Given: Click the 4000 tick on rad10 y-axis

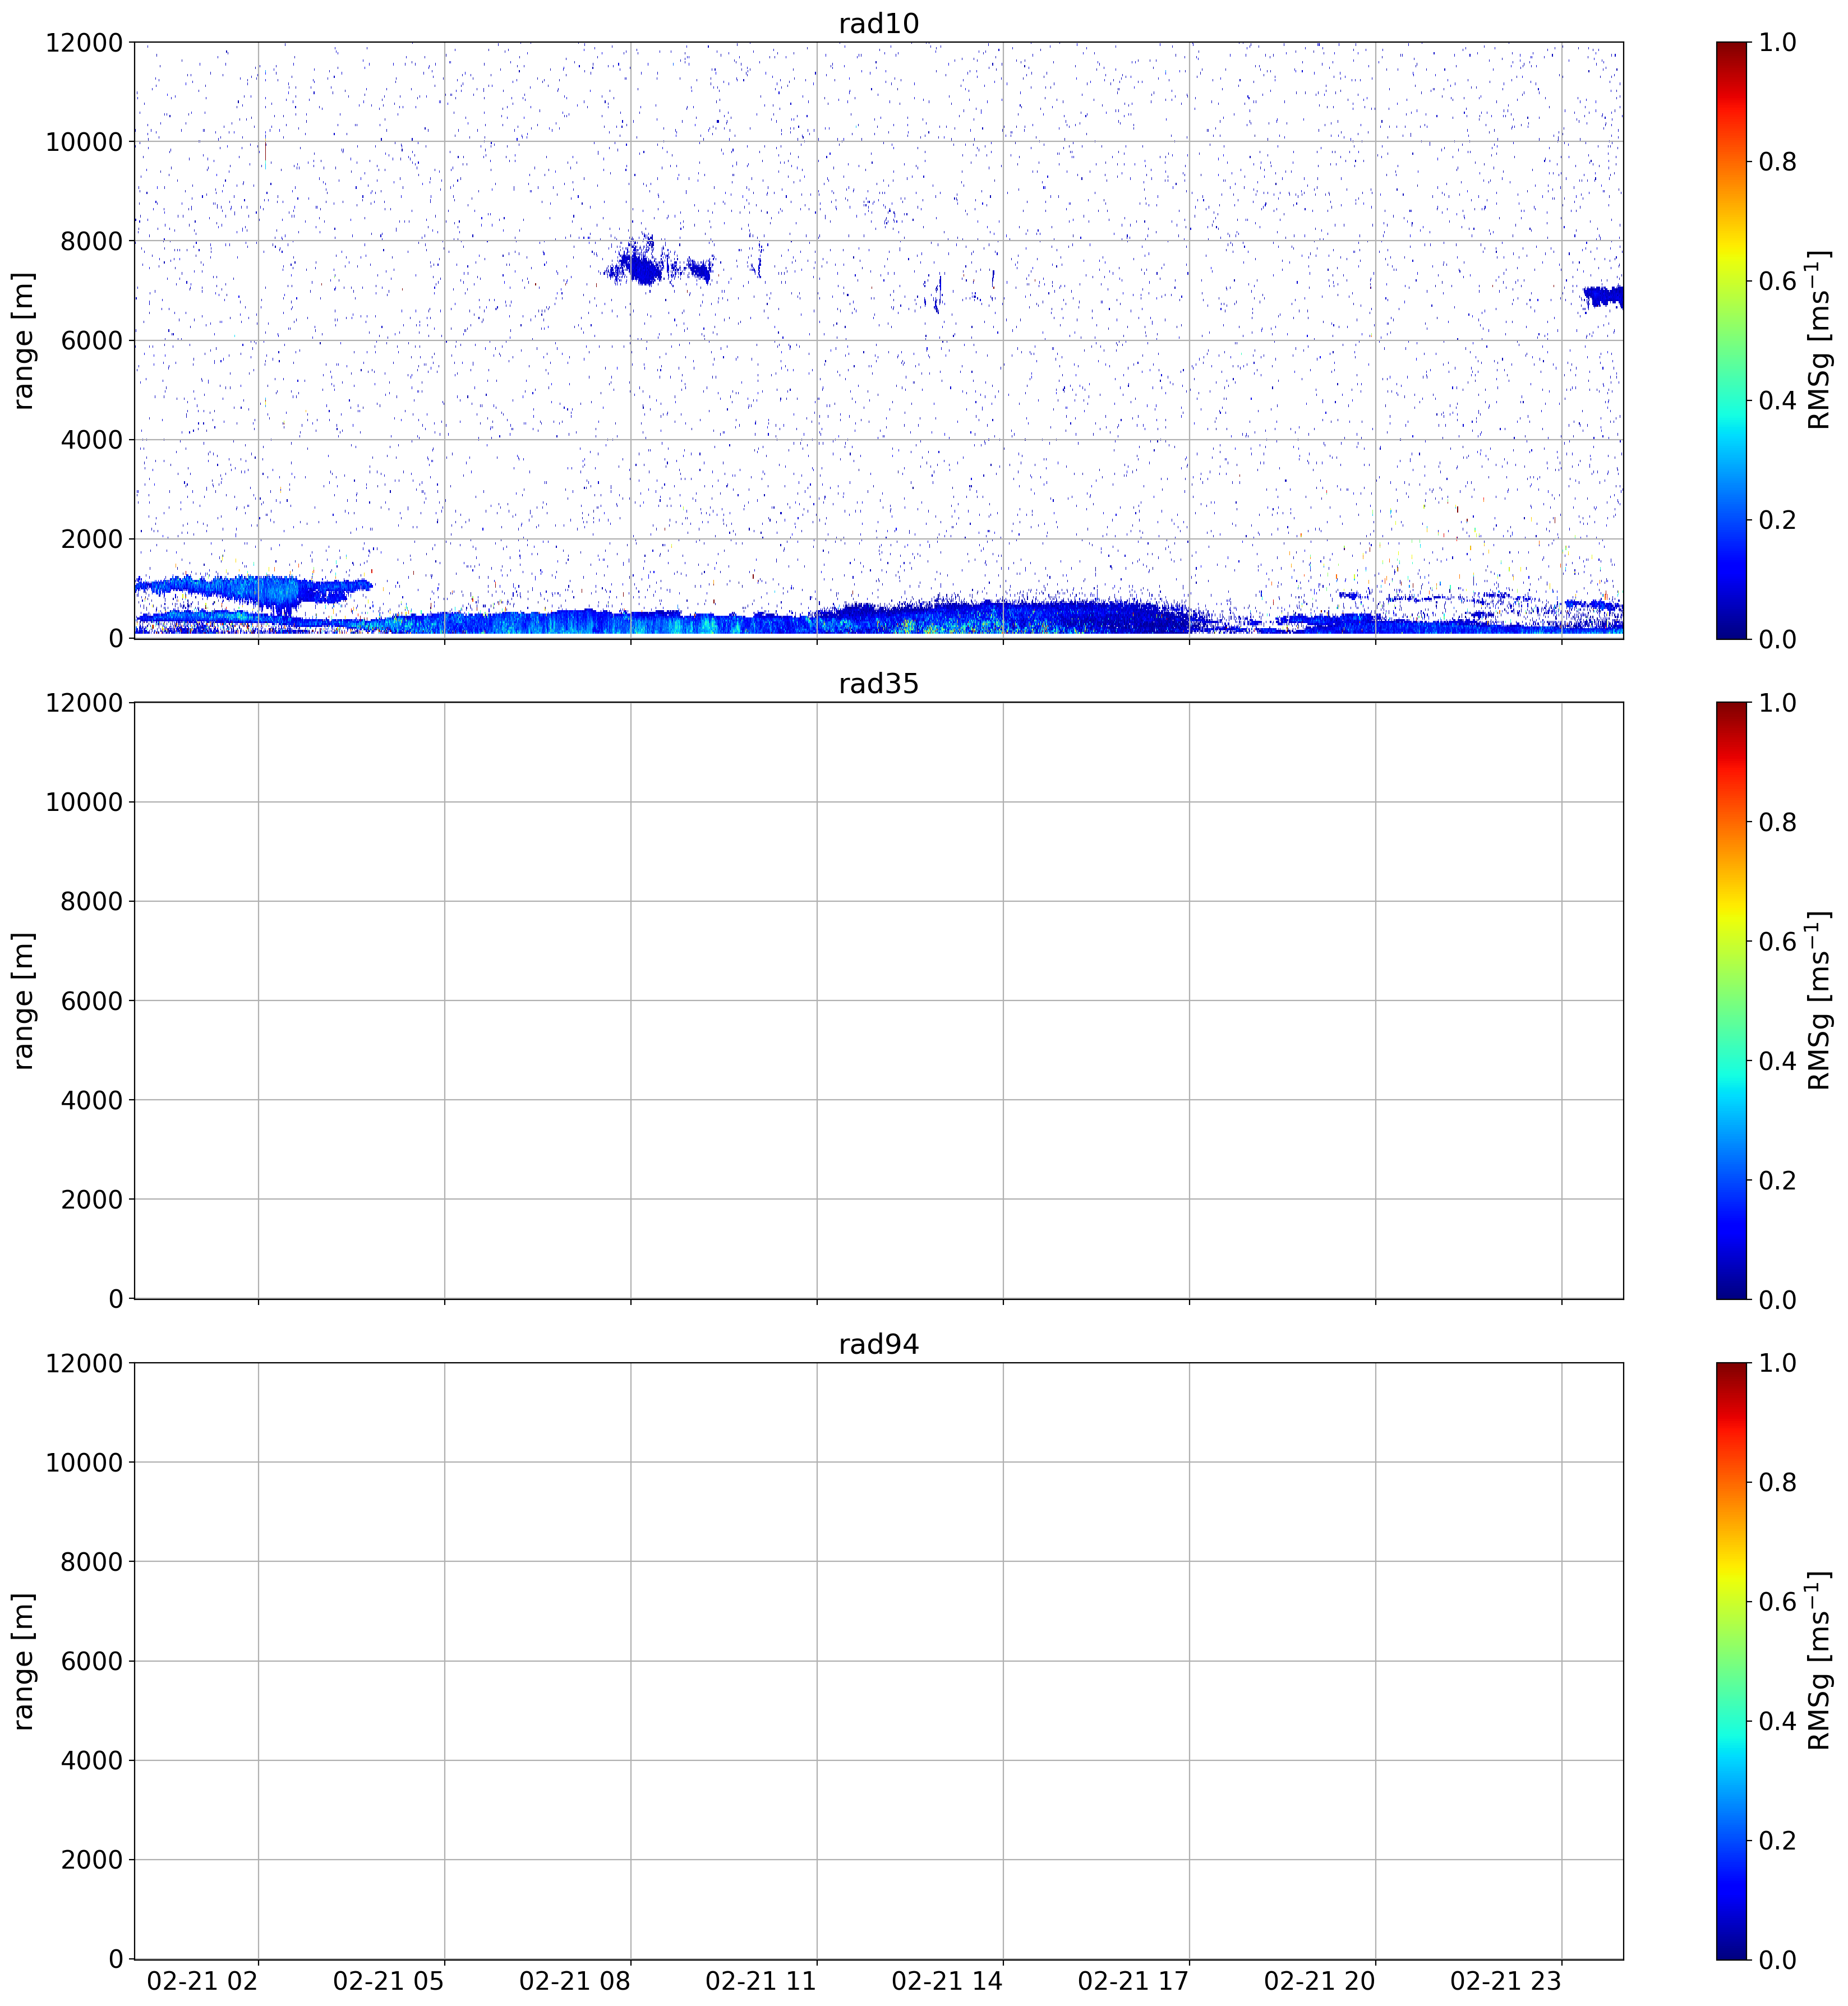Looking at the screenshot, I should (x=91, y=440).
